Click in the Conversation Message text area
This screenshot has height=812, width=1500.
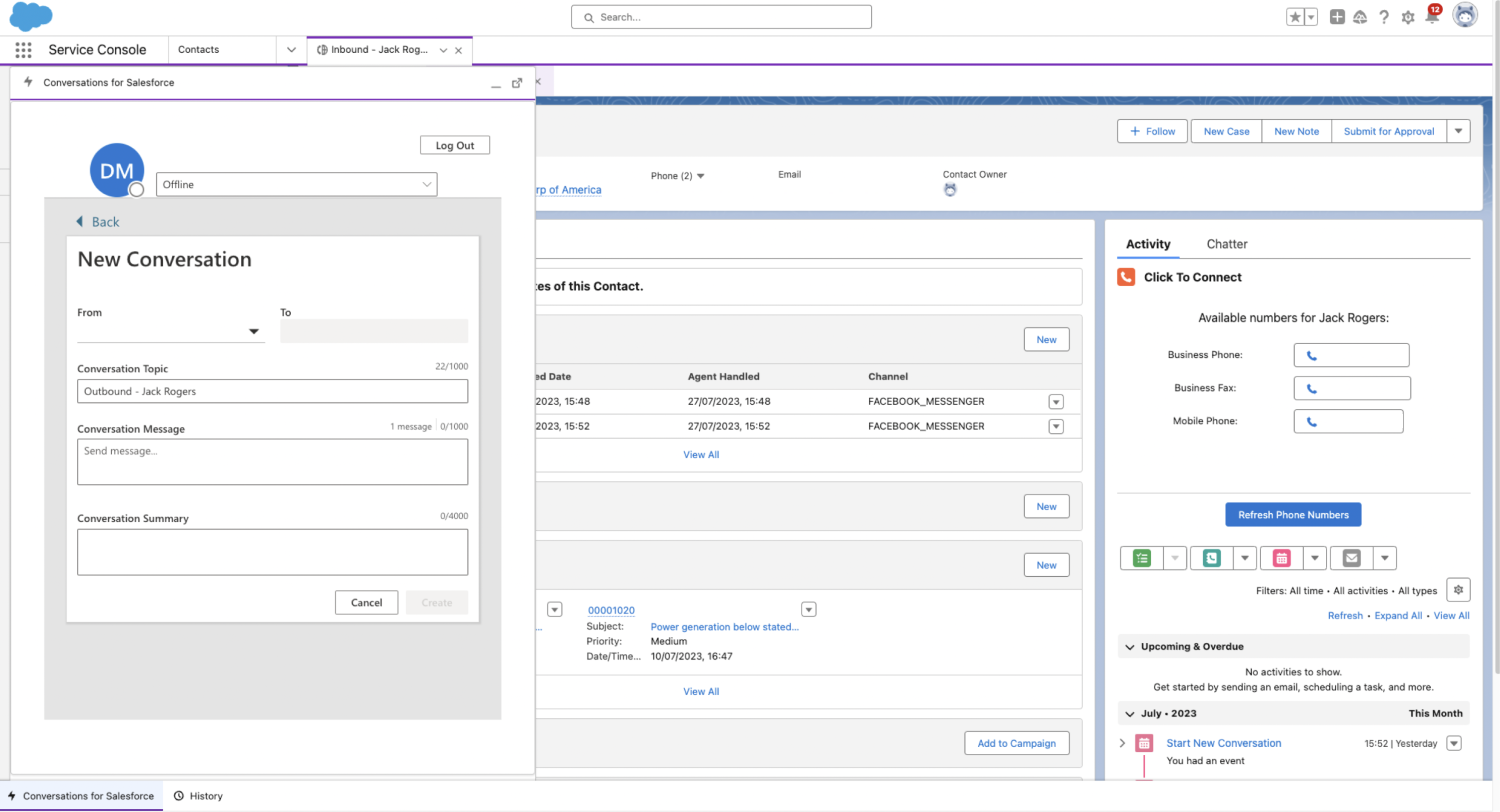[x=272, y=461]
